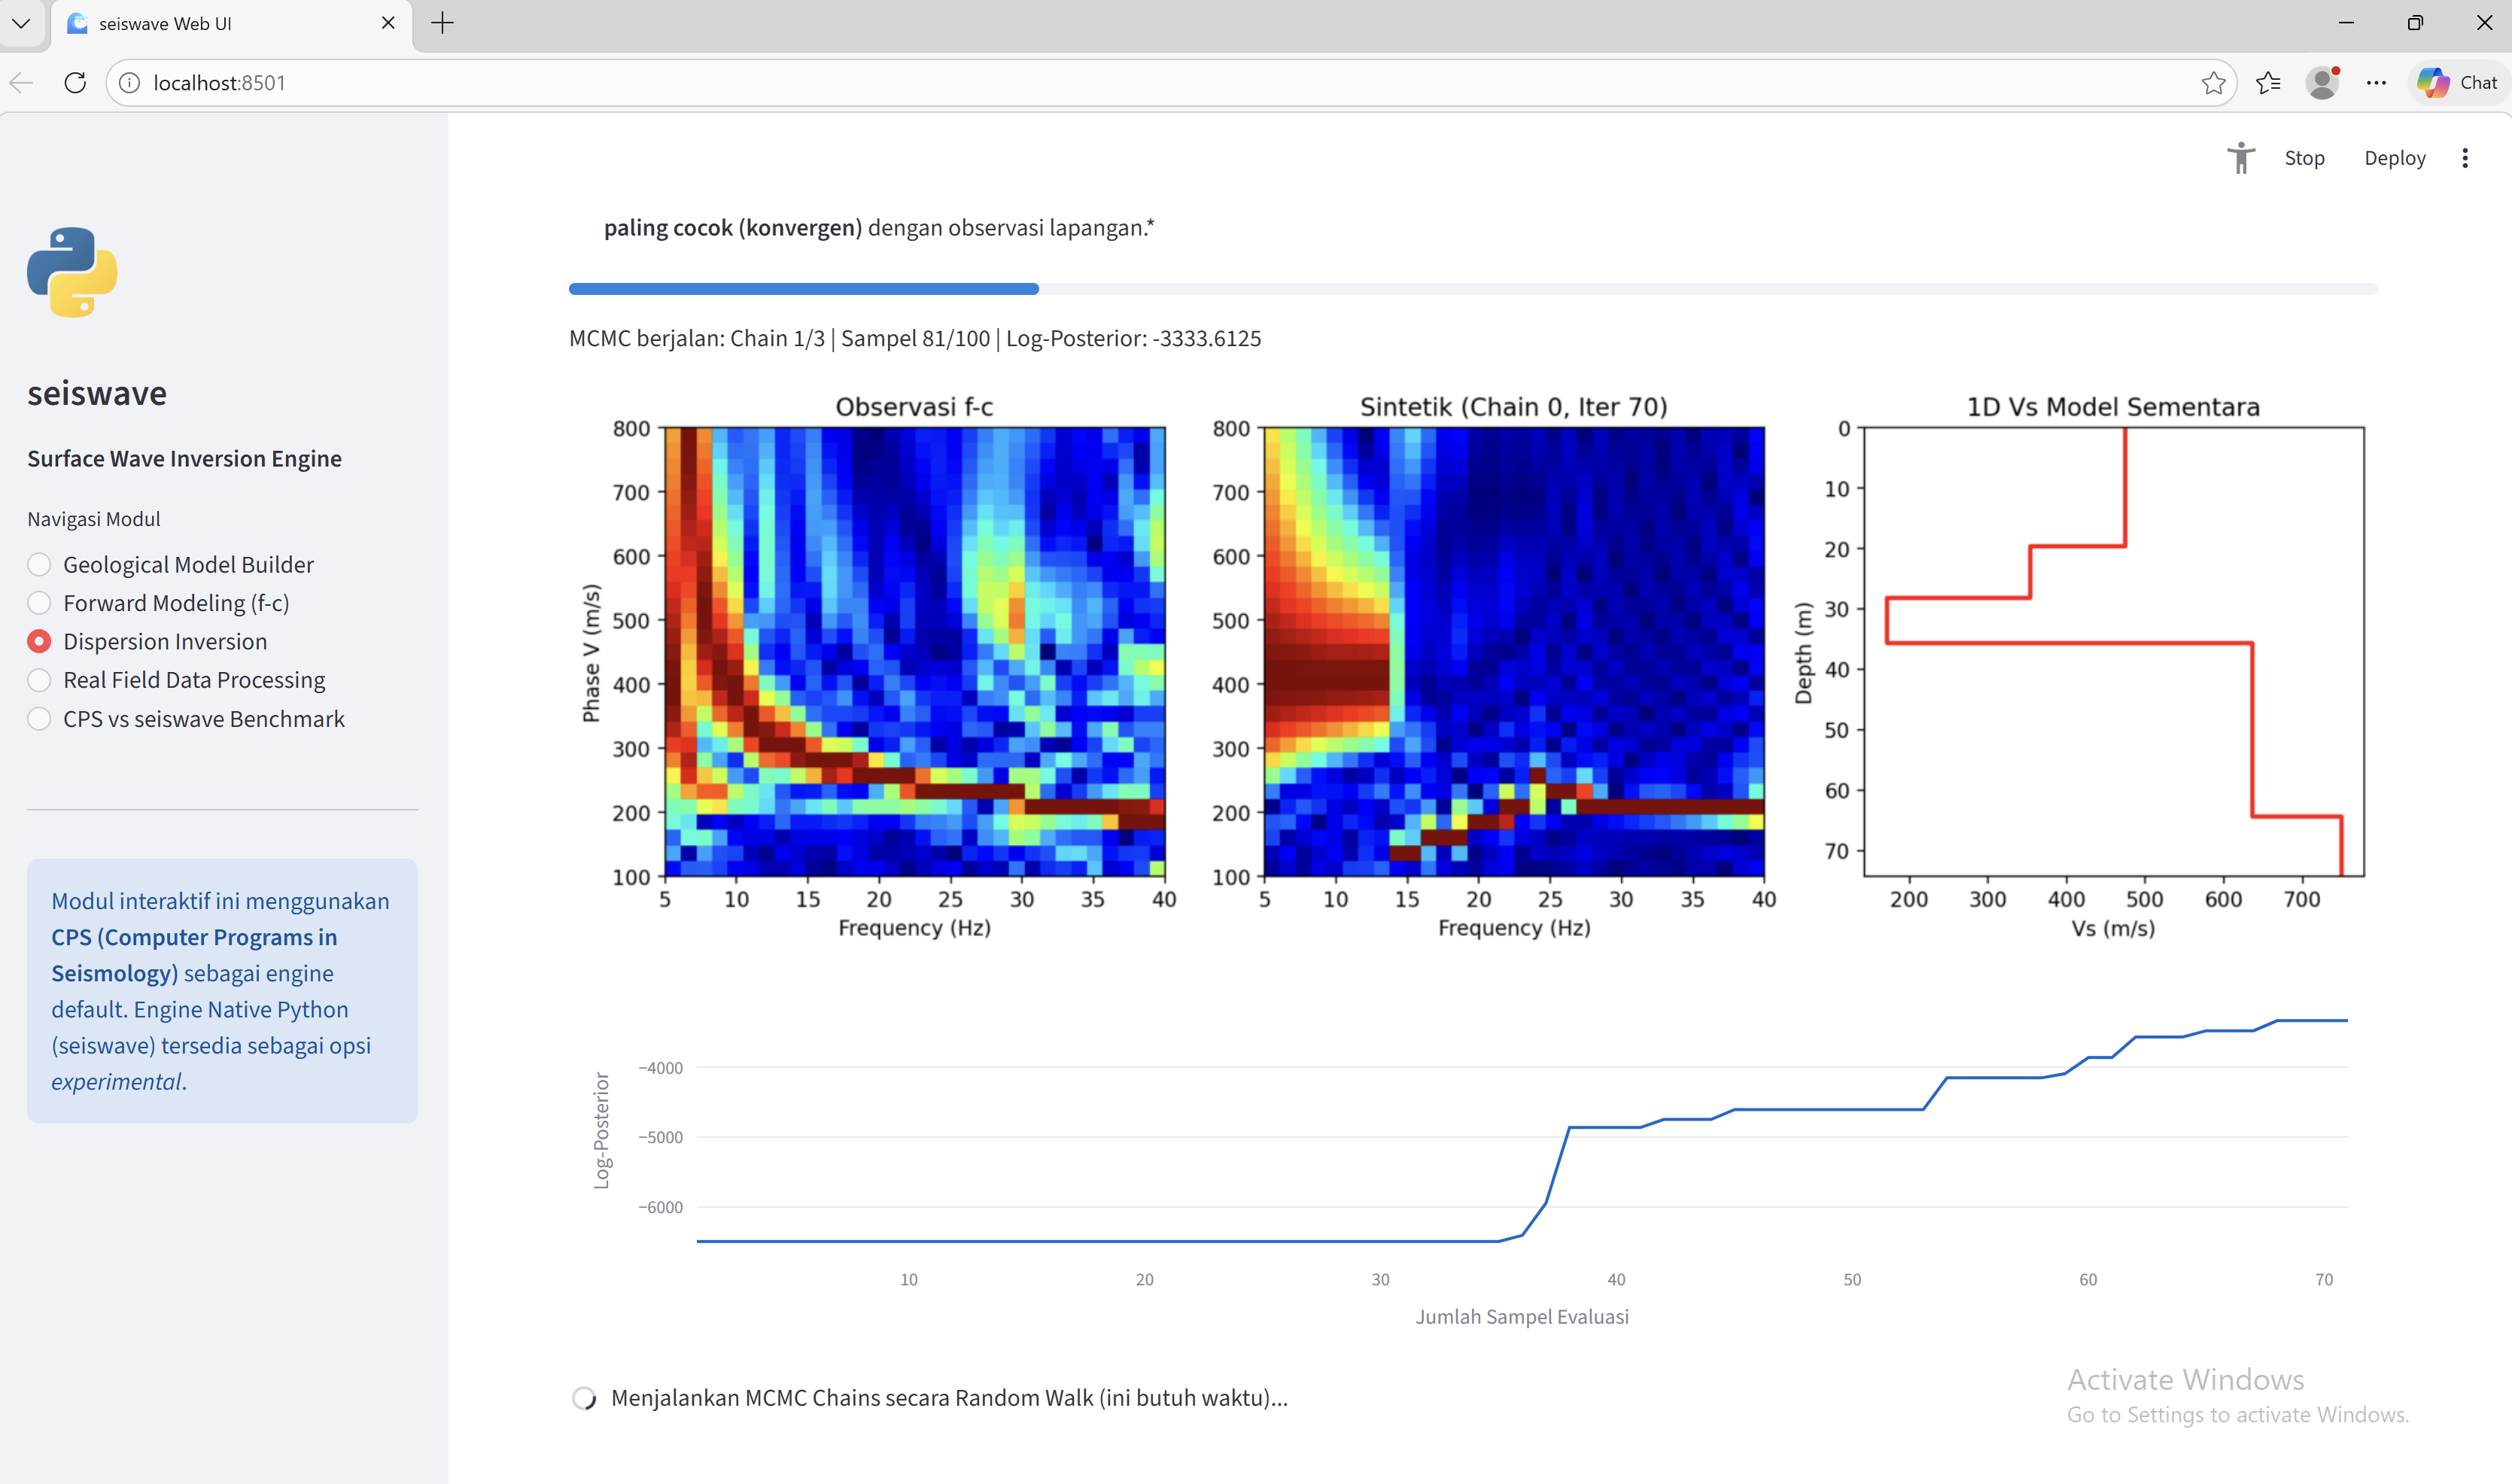Click the running spinner next to MCMC Chains message
2512x1484 pixels.
click(x=584, y=1398)
